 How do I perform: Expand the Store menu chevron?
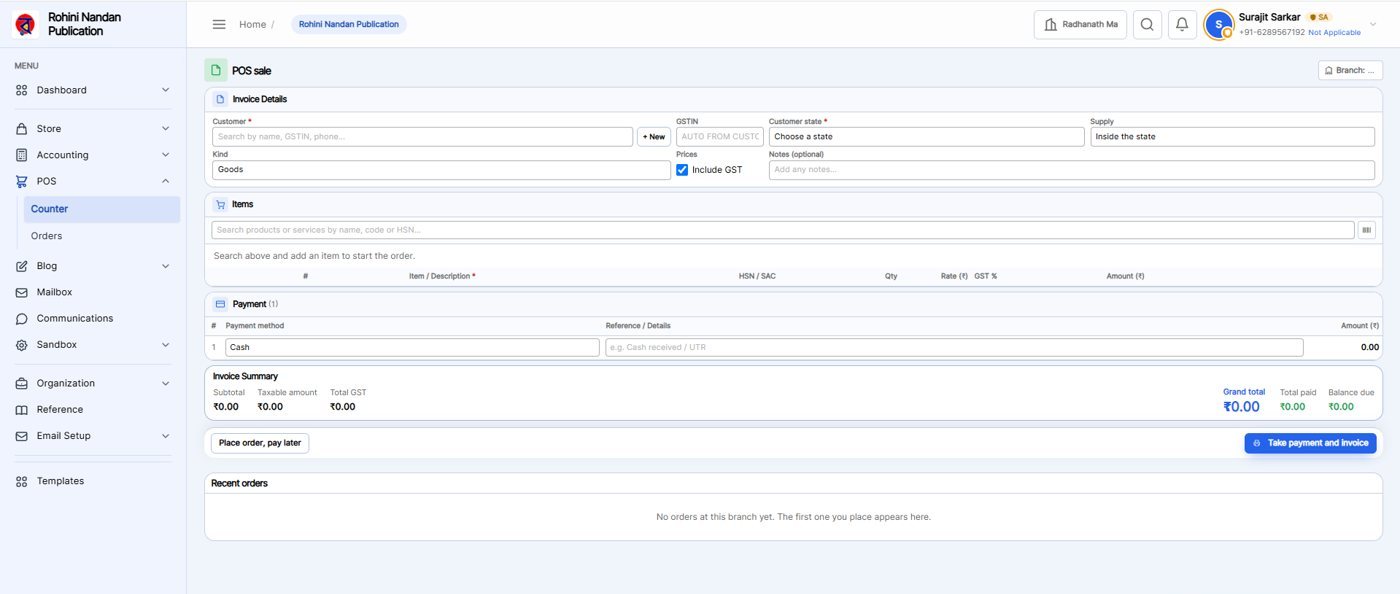(x=166, y=129)
